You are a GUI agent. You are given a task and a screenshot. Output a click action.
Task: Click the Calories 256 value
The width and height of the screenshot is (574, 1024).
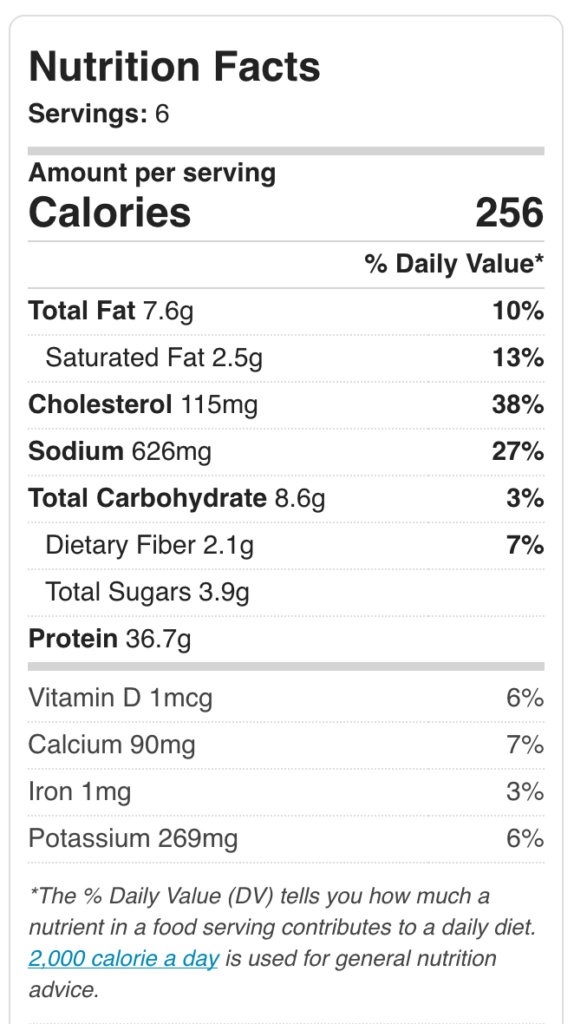tap(509, 213)
